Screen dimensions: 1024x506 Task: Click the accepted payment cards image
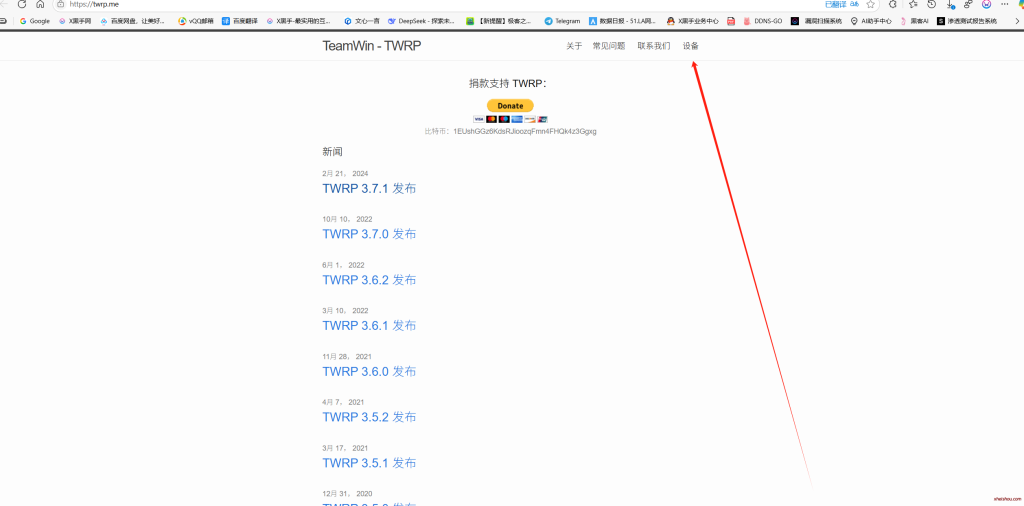[x=510, y=119]
